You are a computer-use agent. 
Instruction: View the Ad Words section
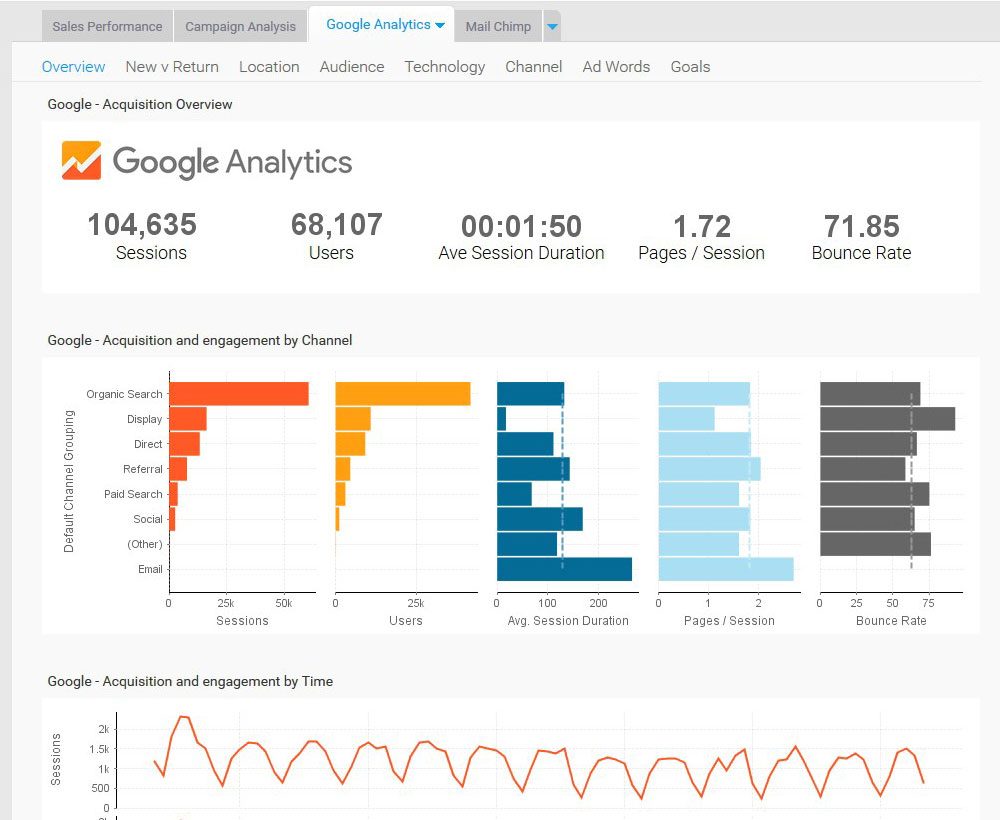[x=616, y=67]
